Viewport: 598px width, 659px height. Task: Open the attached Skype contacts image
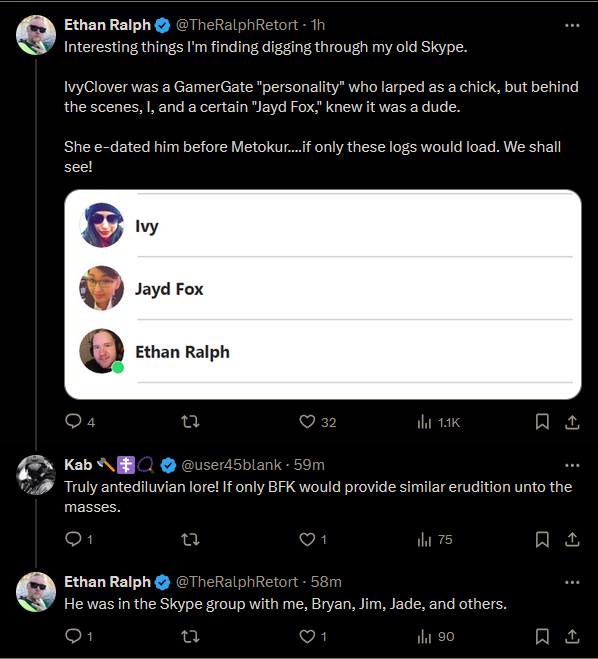[323, 294]
